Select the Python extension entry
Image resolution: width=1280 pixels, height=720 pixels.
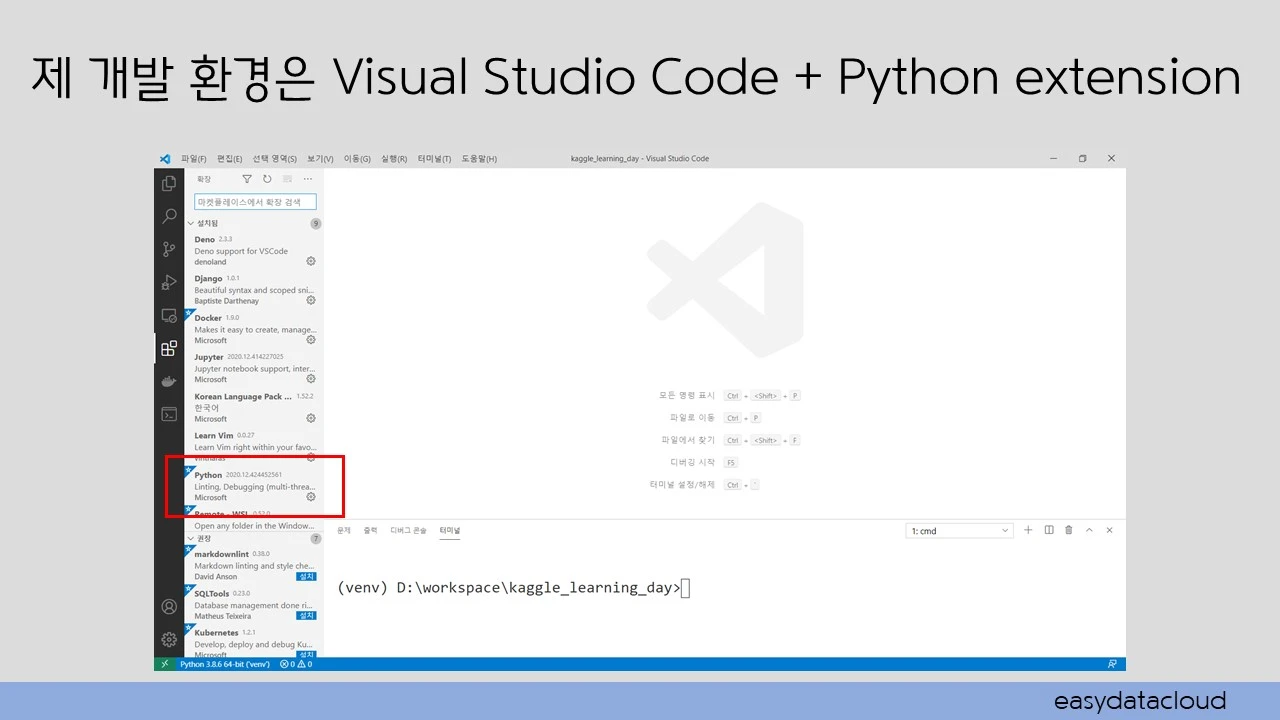[x=254, y=486]
